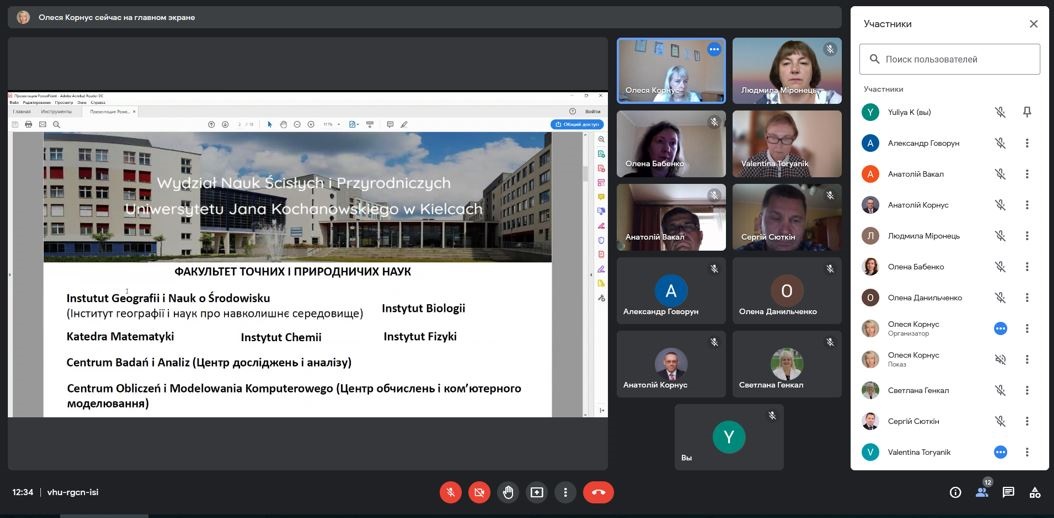Raise hand in the meeting
1054x518 pixels.
click(x=508, y=492)
